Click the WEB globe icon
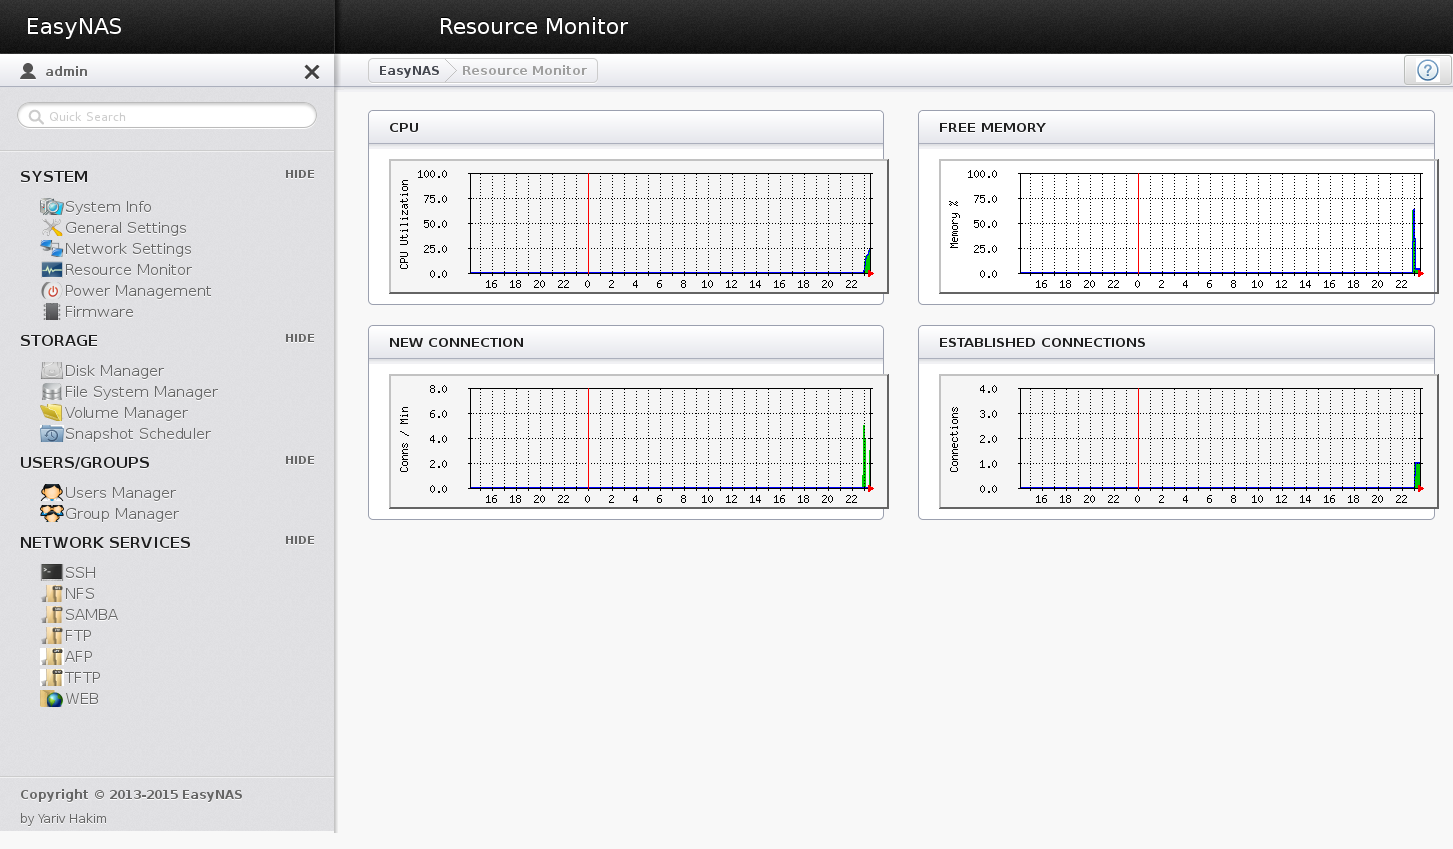The image size is (1453, 849). (51, 699)
